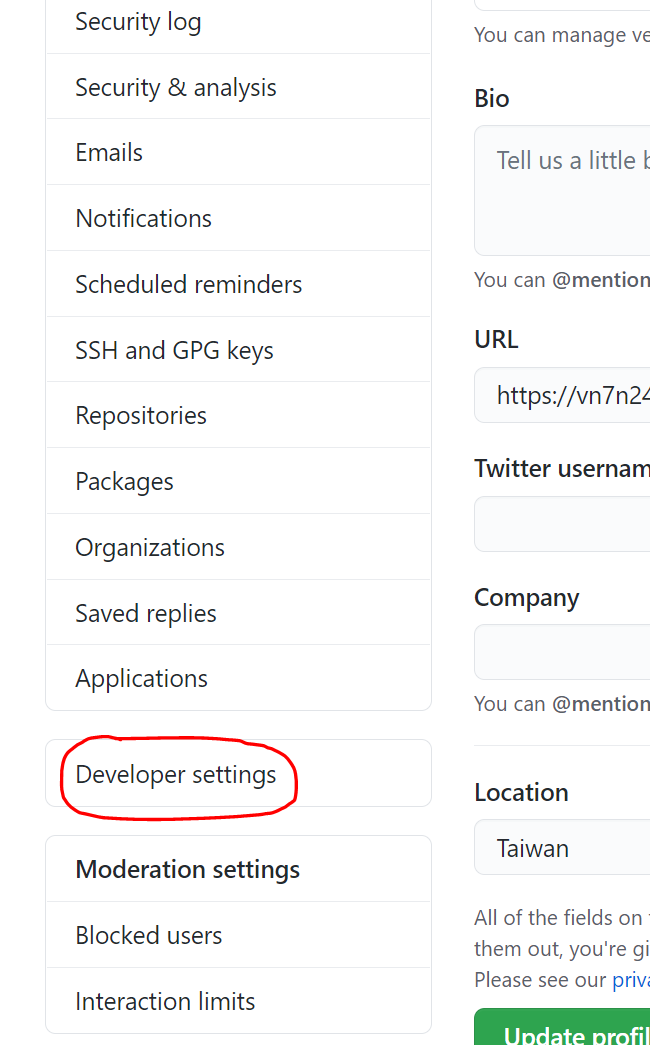Image resolution: width=650 pixels, height=1045 pixels.
Task: Focus the URL input field
Action: 562,395
